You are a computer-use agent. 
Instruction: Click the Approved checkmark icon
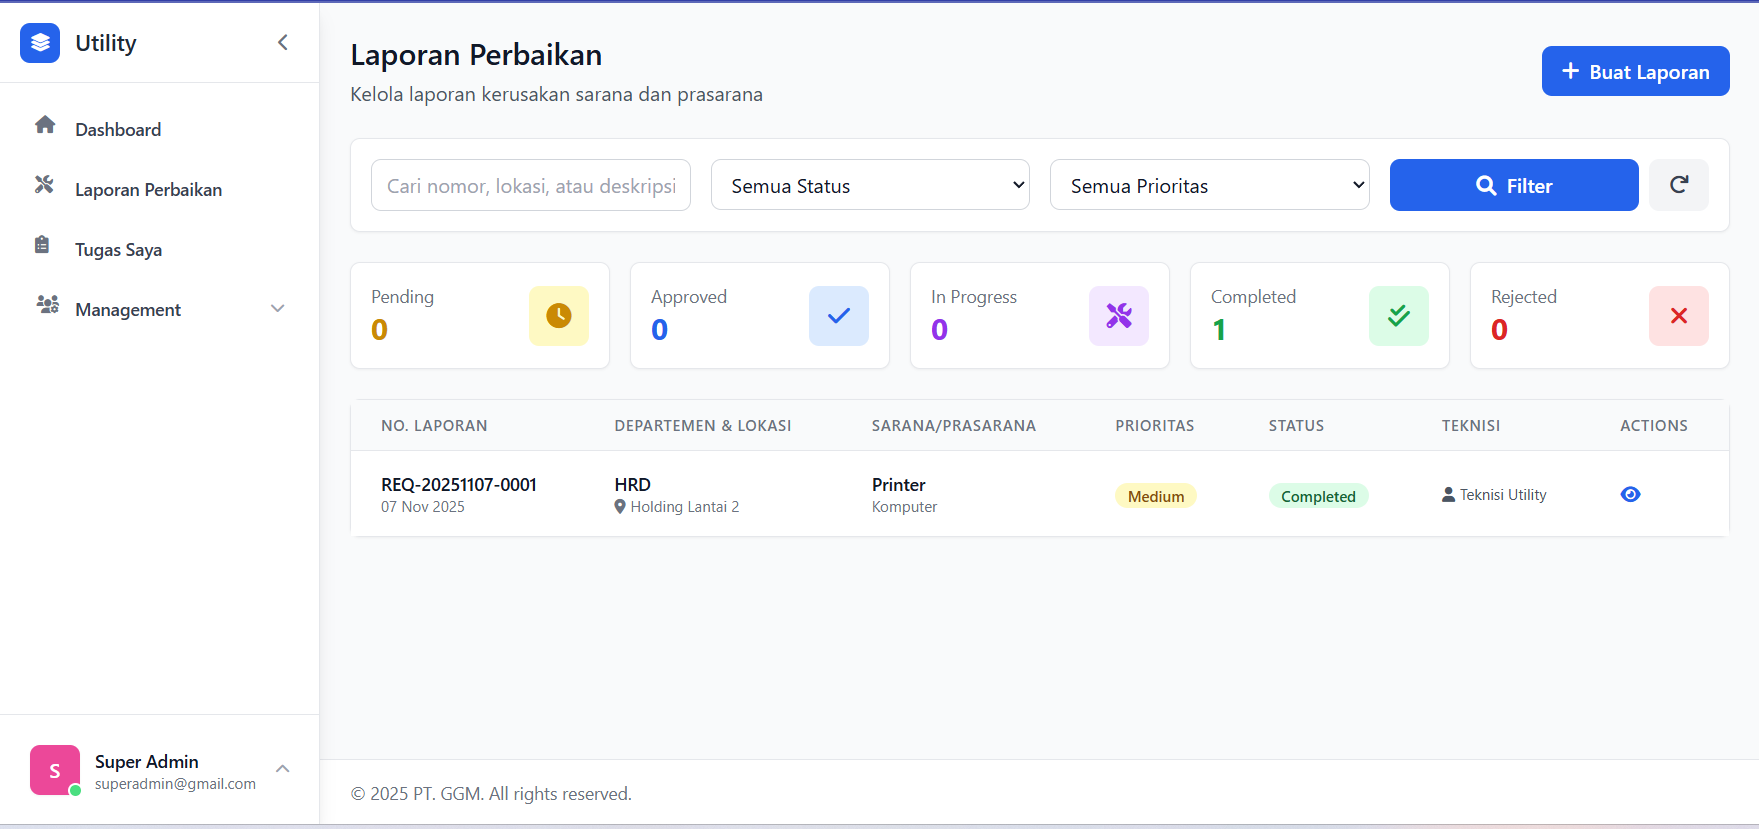click(x=839, y=316)
